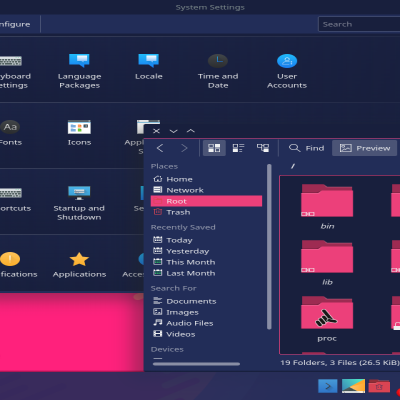Search for Documents in Places panel
The height and width of the screenshot is (400, 400).
click(x=206, y=301)
